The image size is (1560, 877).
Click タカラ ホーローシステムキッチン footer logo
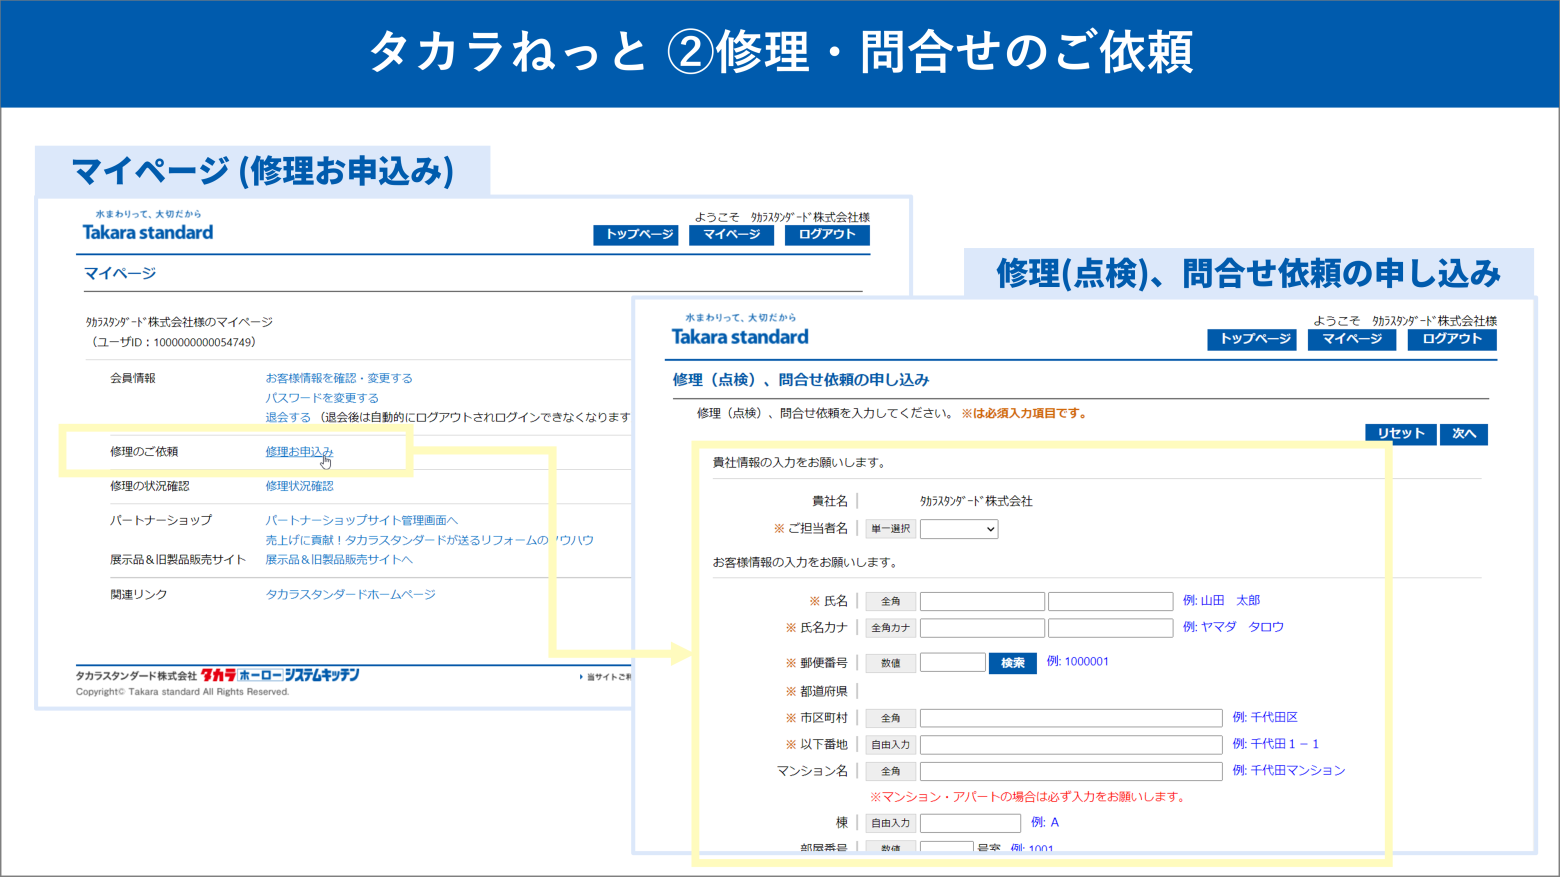280,675
